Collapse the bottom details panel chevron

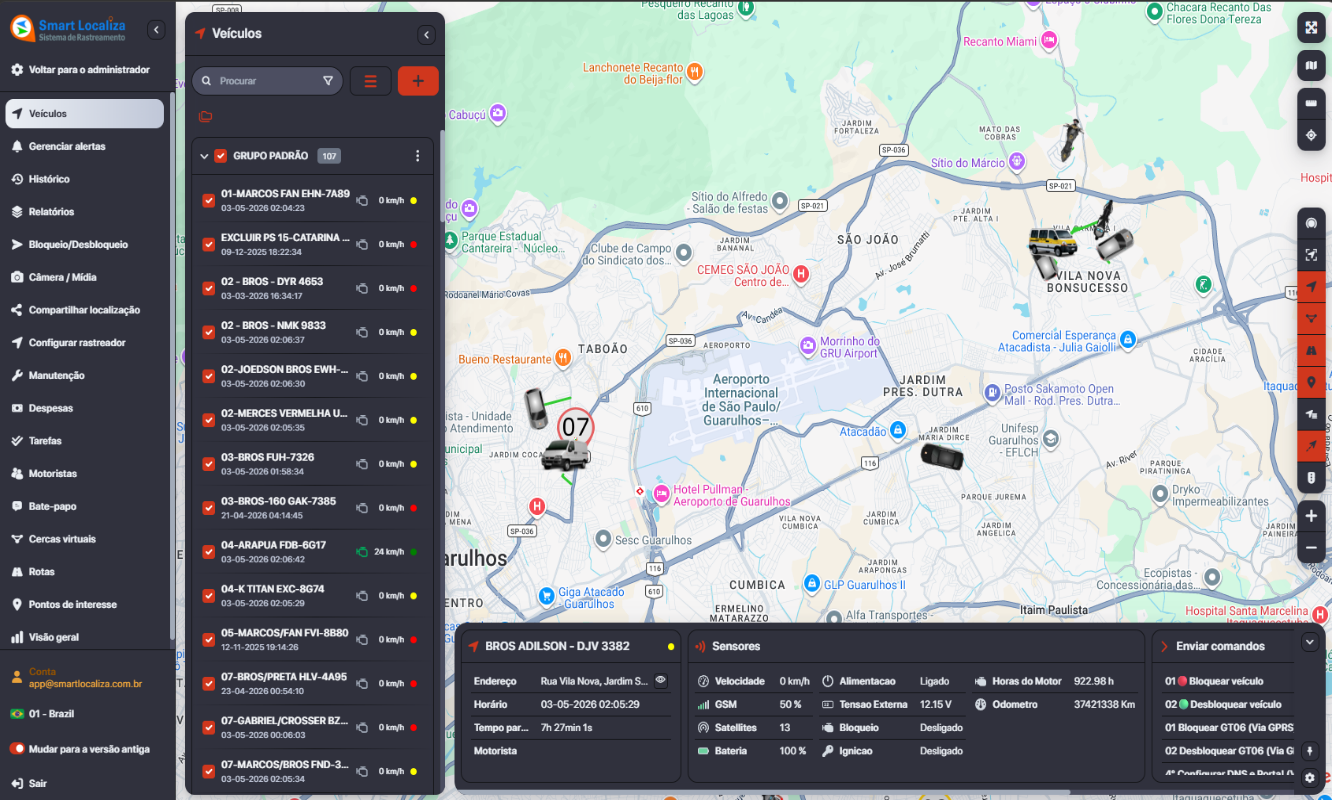(1309, 641)
